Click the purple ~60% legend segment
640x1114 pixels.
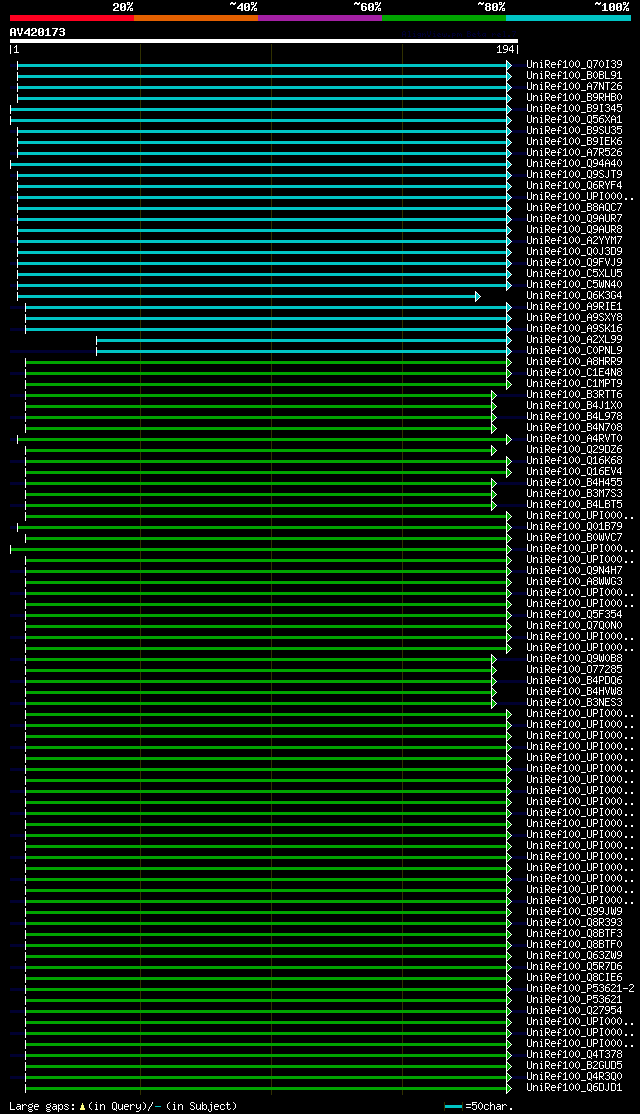[320, 17]
